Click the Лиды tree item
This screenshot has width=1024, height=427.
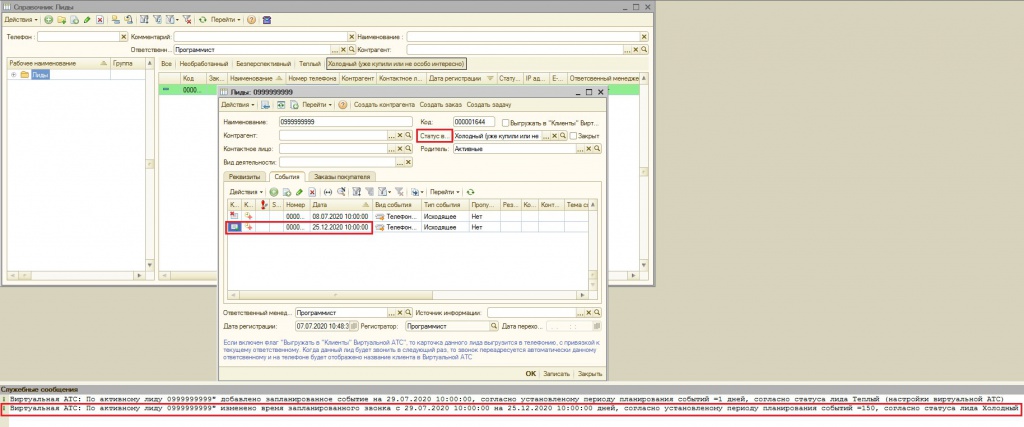(40, 74)
